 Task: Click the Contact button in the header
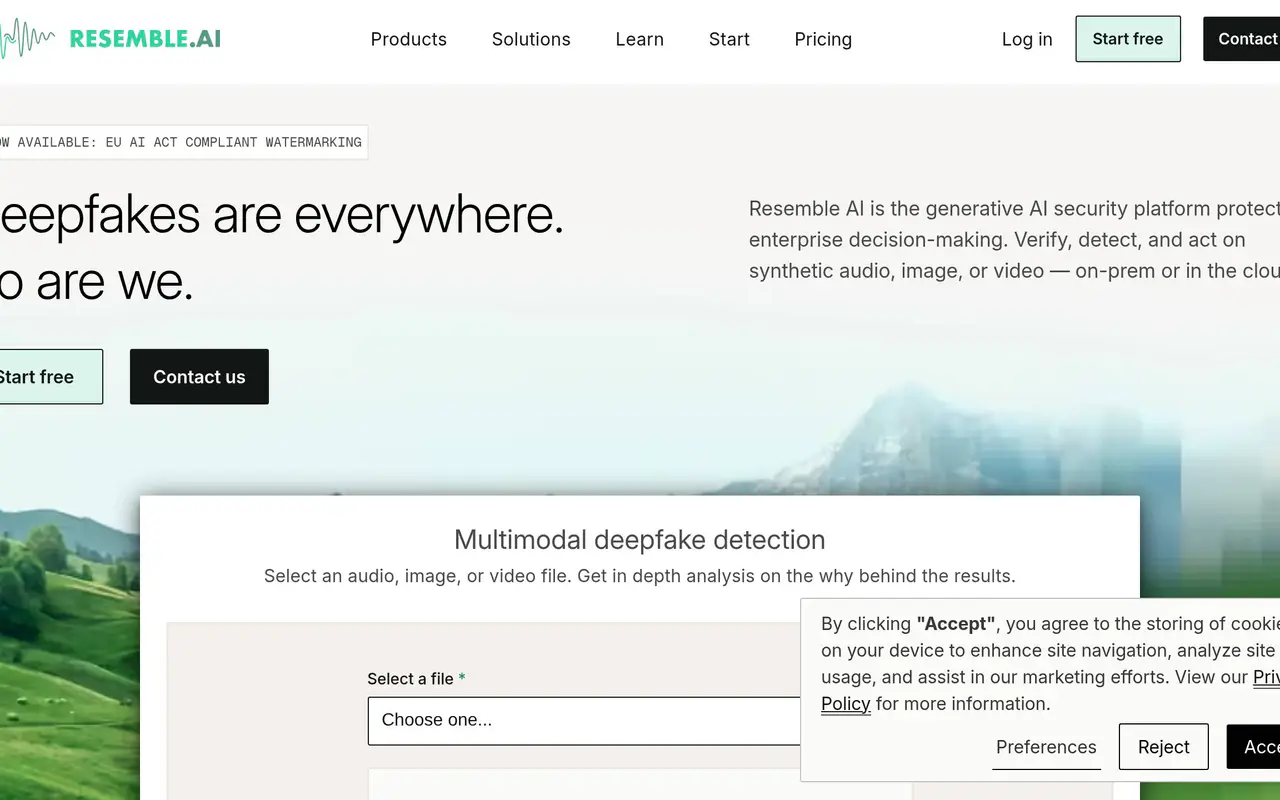point(1242,39)
